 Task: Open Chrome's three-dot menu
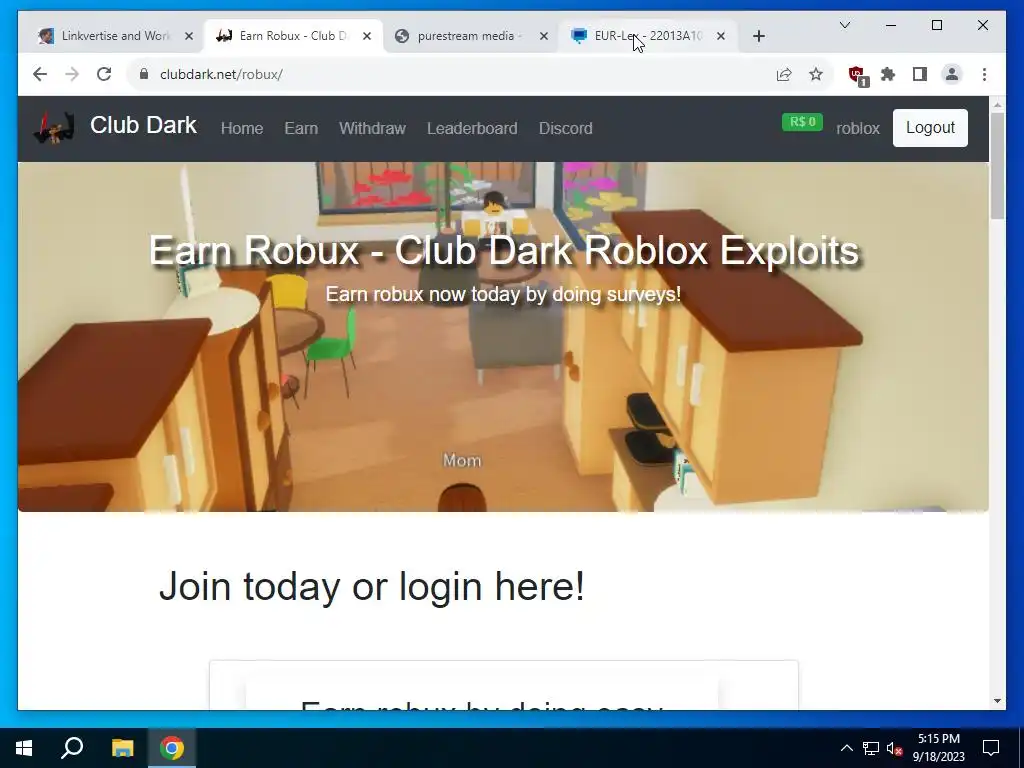tap(984, 74)
